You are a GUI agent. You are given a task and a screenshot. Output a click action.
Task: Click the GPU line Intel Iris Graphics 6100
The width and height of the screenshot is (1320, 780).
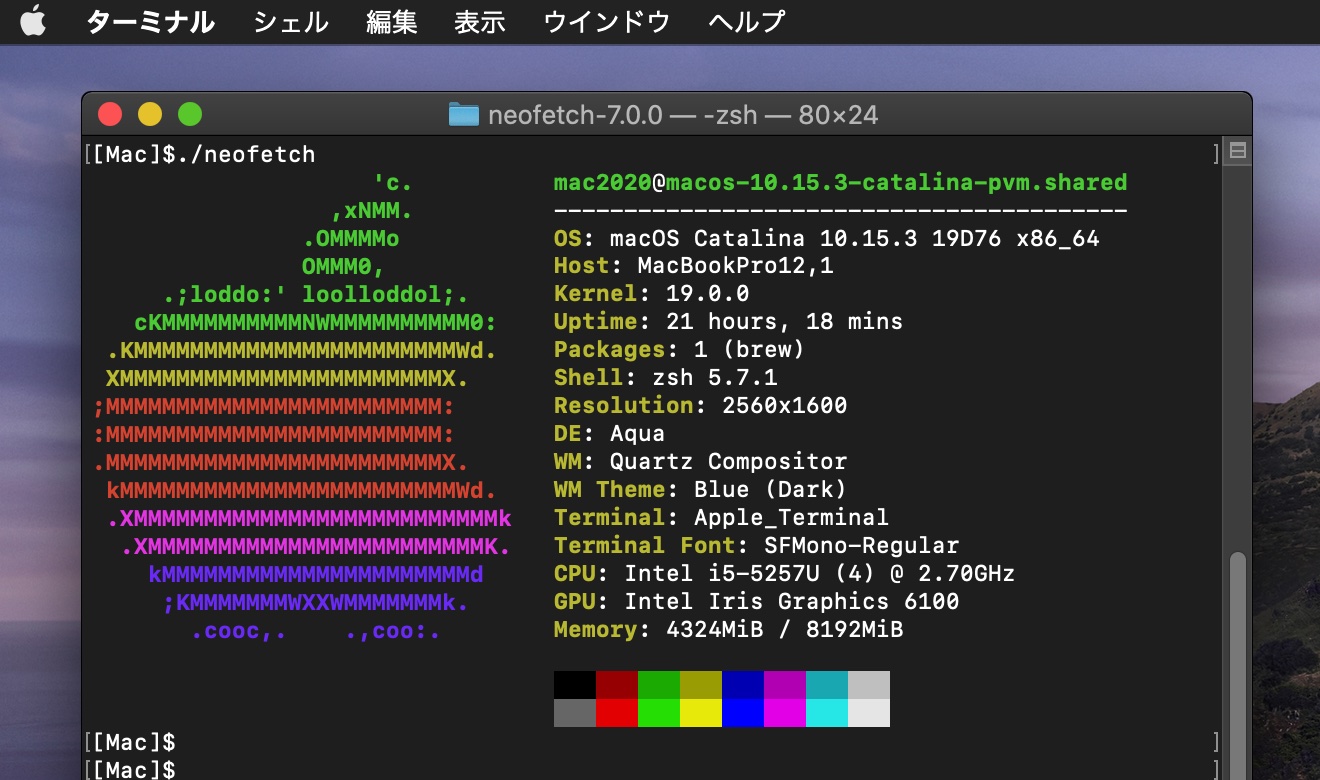(756, 603)
